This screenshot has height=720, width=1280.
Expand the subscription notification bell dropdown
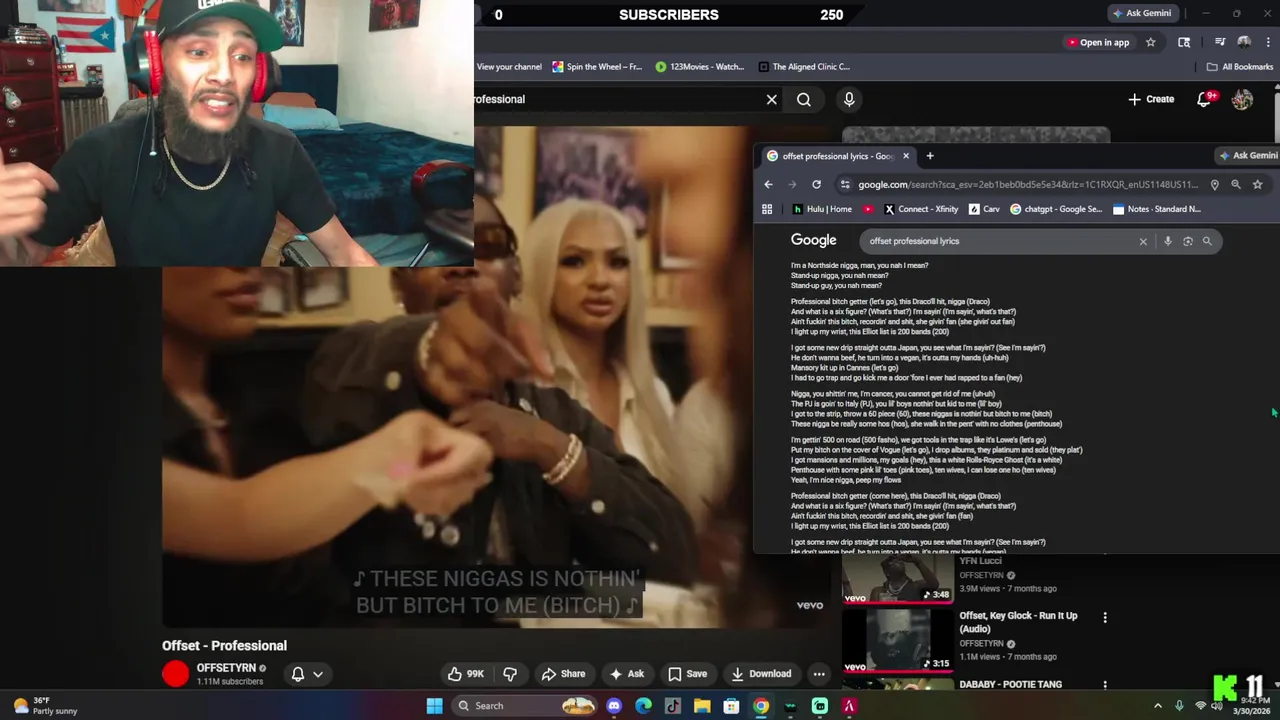click(x=307, y=674)
